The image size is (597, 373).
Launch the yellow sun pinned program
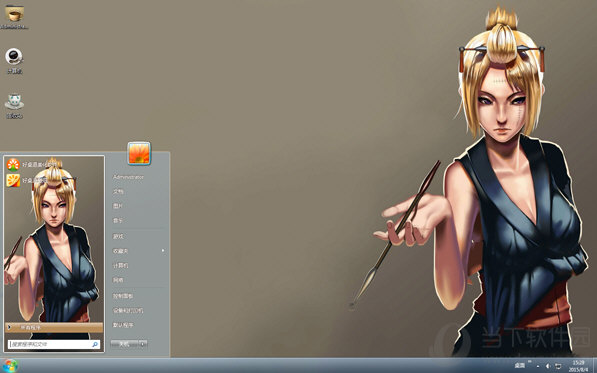[13, 180]
